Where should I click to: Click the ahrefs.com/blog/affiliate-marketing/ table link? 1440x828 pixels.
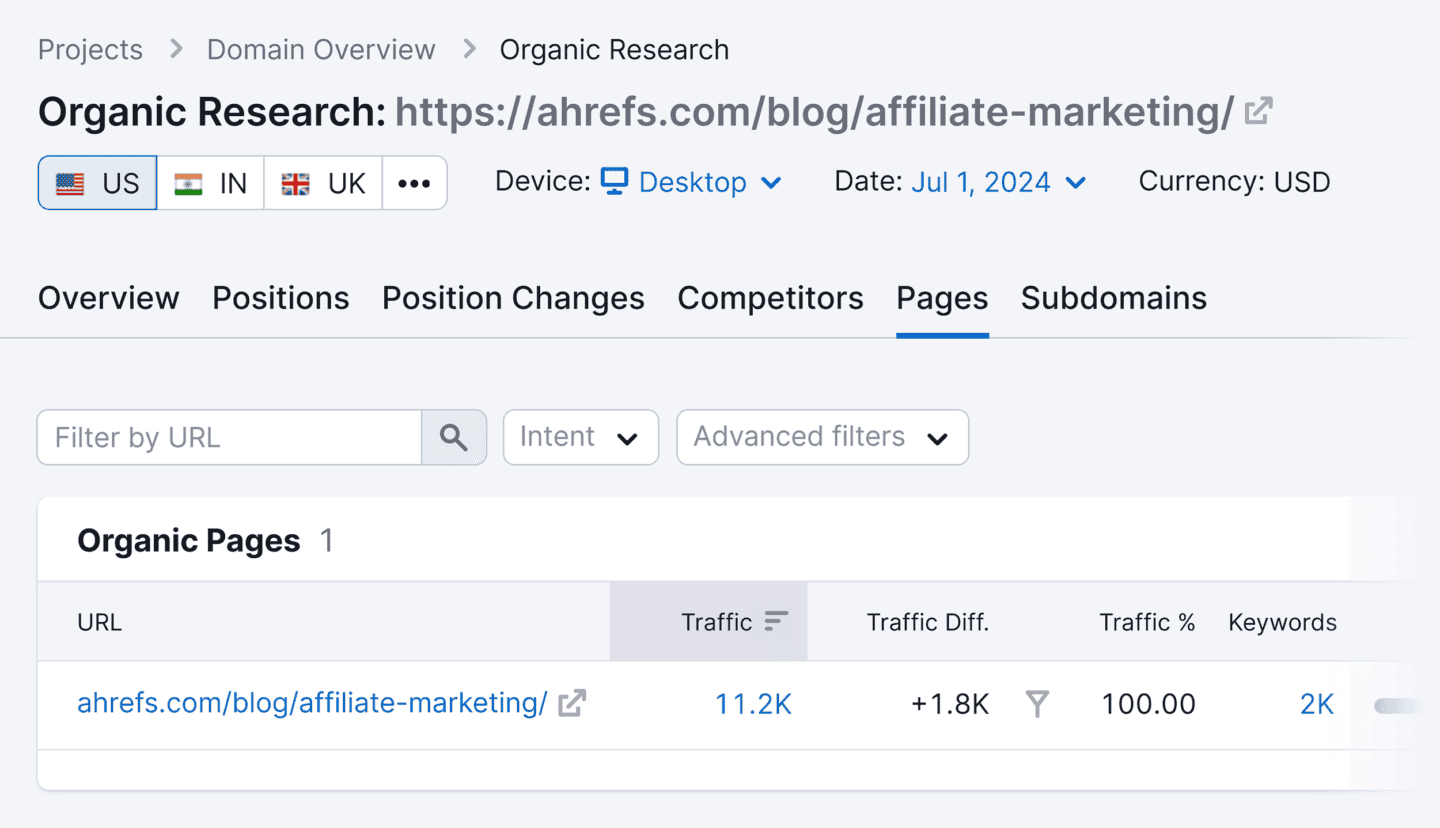click(312, 703)
